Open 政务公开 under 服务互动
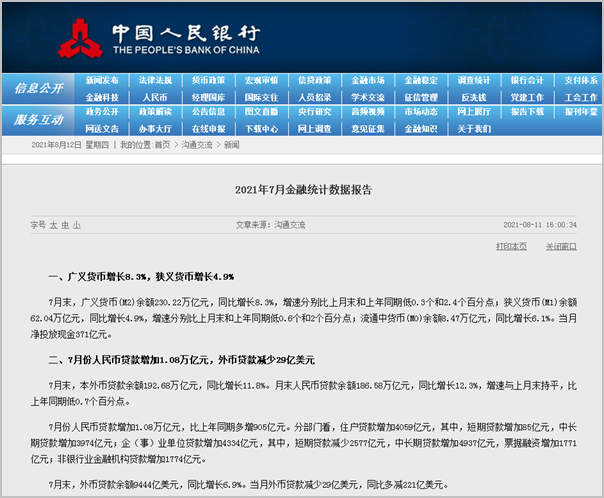Viewport: 604px width, 498px height. (101, 112)
